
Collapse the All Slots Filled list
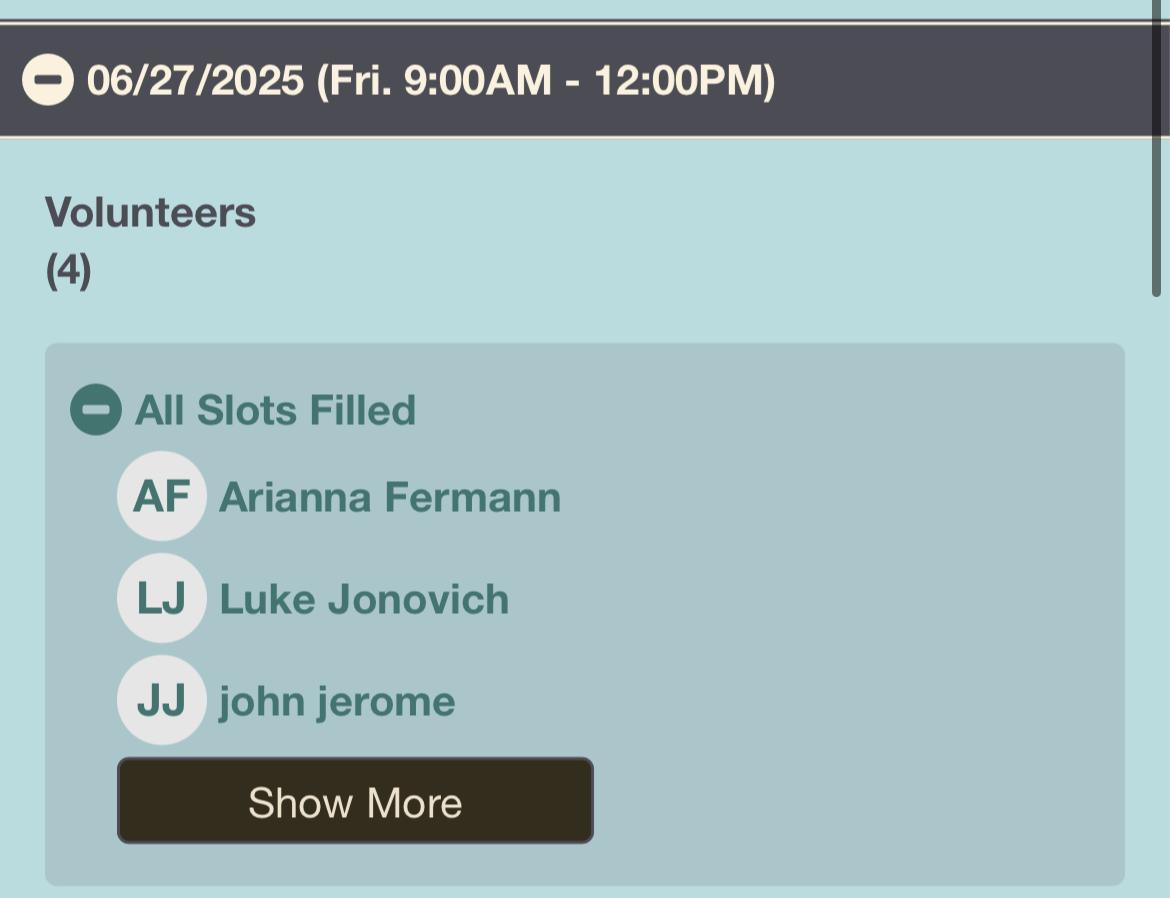point(95,410)
